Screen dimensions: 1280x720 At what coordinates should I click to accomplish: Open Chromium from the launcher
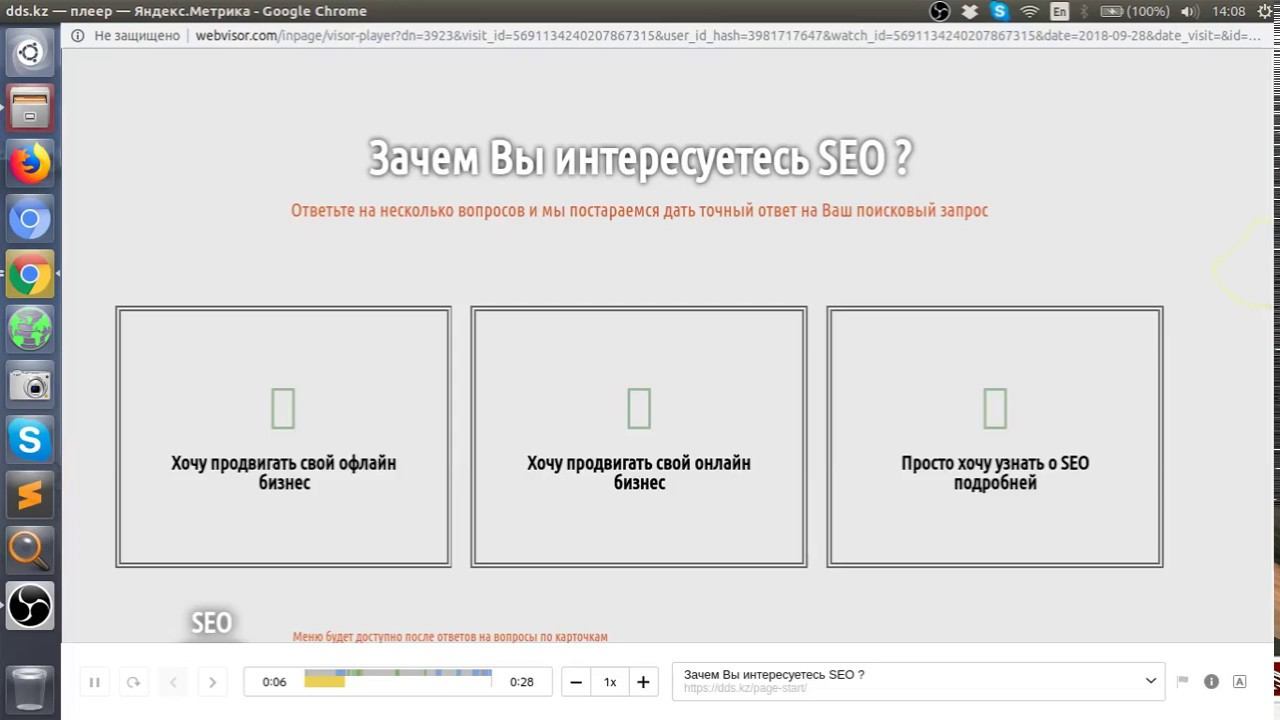point(30,219)
